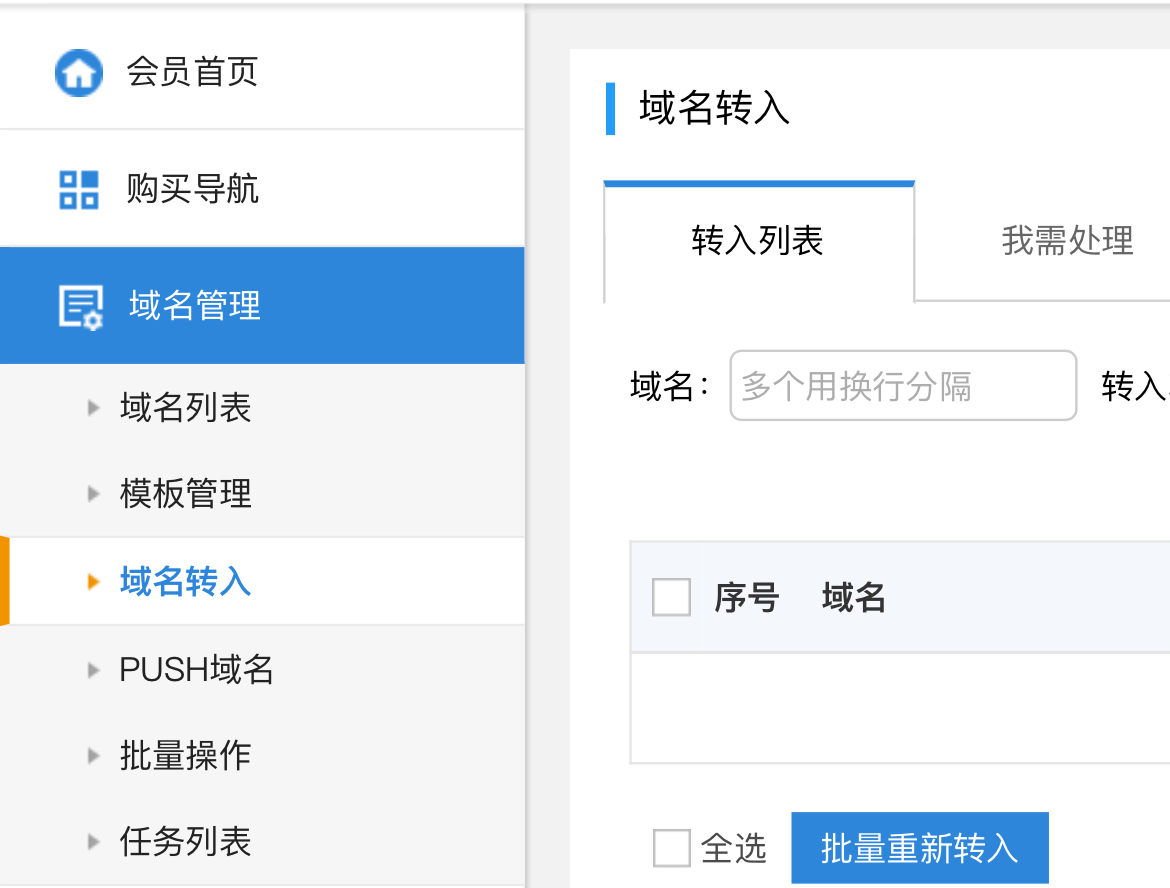The width and height of the screenshot is (1170, 888).
Task: Open the 购买导航 menu item
Action: (x=192, y=189)
